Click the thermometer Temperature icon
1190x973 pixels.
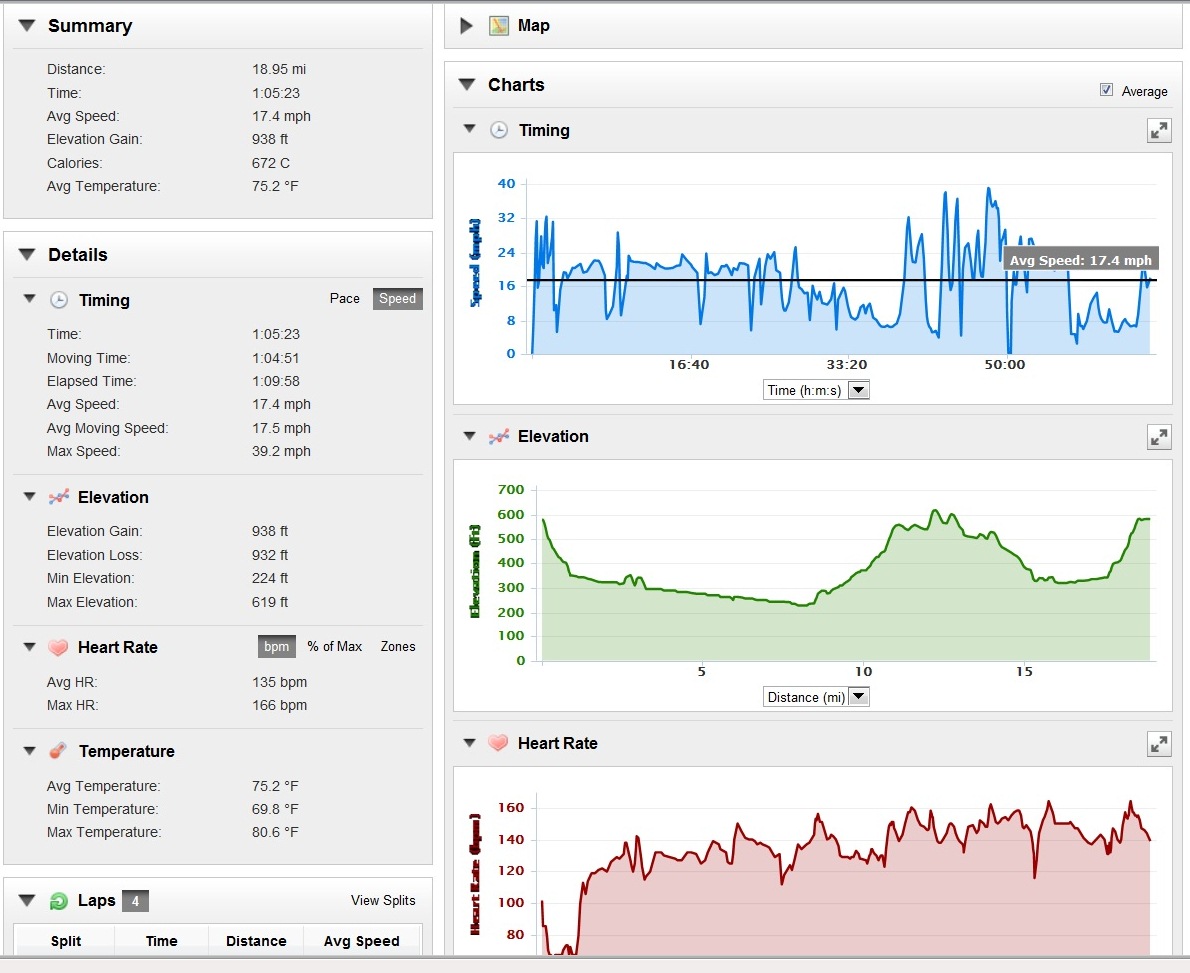point(58,751)
